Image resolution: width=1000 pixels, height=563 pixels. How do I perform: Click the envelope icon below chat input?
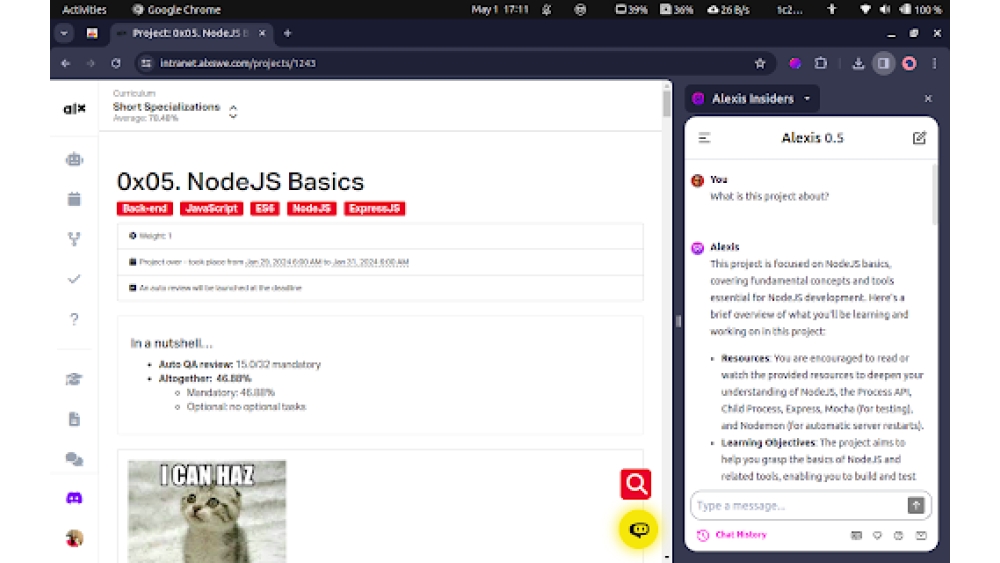pos(921,536)
